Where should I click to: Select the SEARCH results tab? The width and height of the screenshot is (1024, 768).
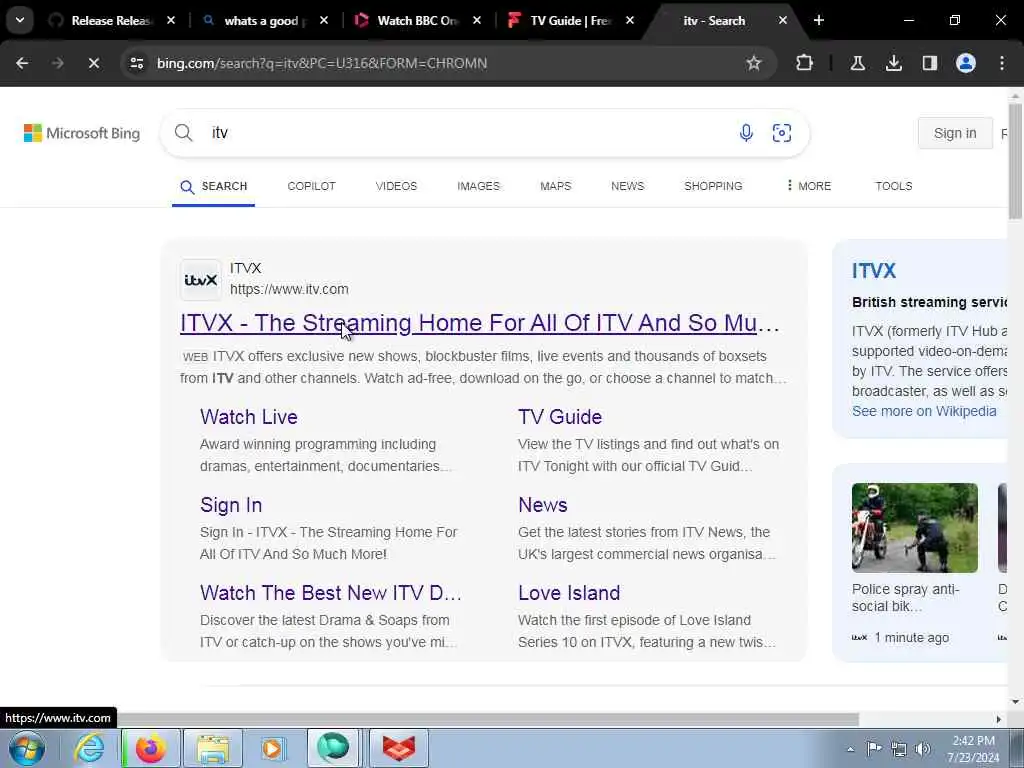point(214,187)
